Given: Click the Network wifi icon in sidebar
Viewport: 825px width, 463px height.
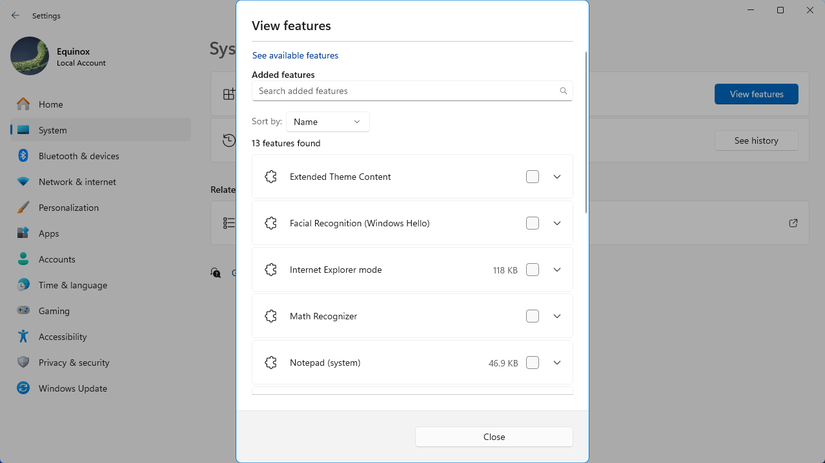Looking at the screenshot, I should (23, 182).
